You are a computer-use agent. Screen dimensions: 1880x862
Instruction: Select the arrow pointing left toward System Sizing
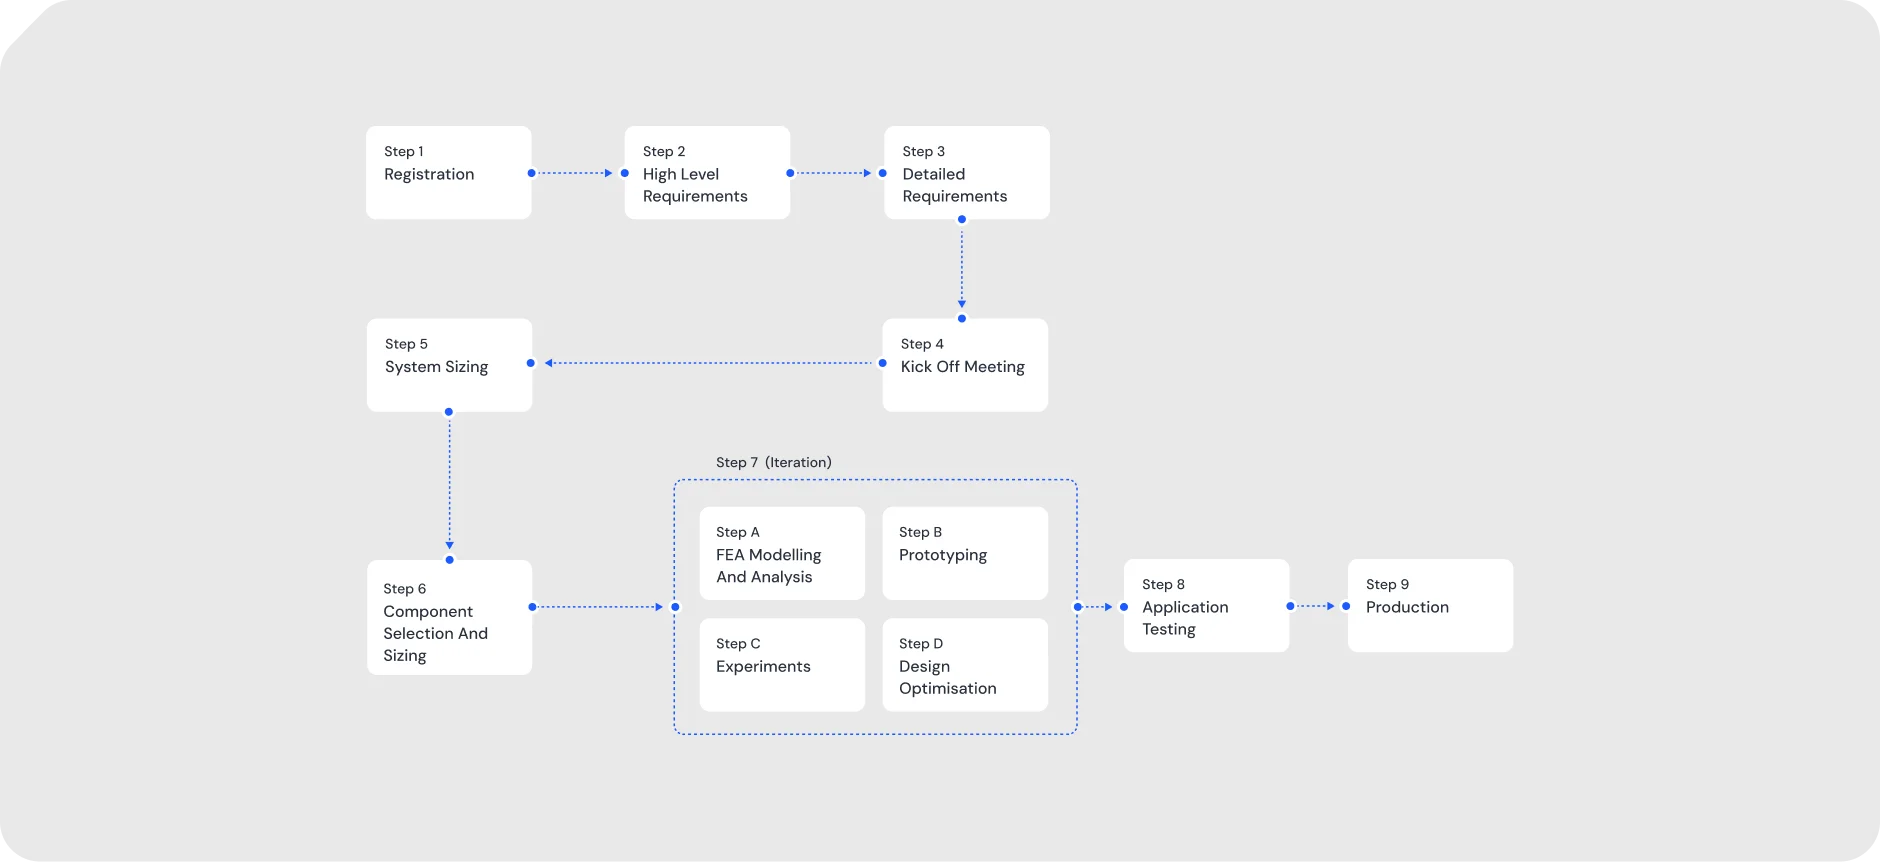(708, 363)
